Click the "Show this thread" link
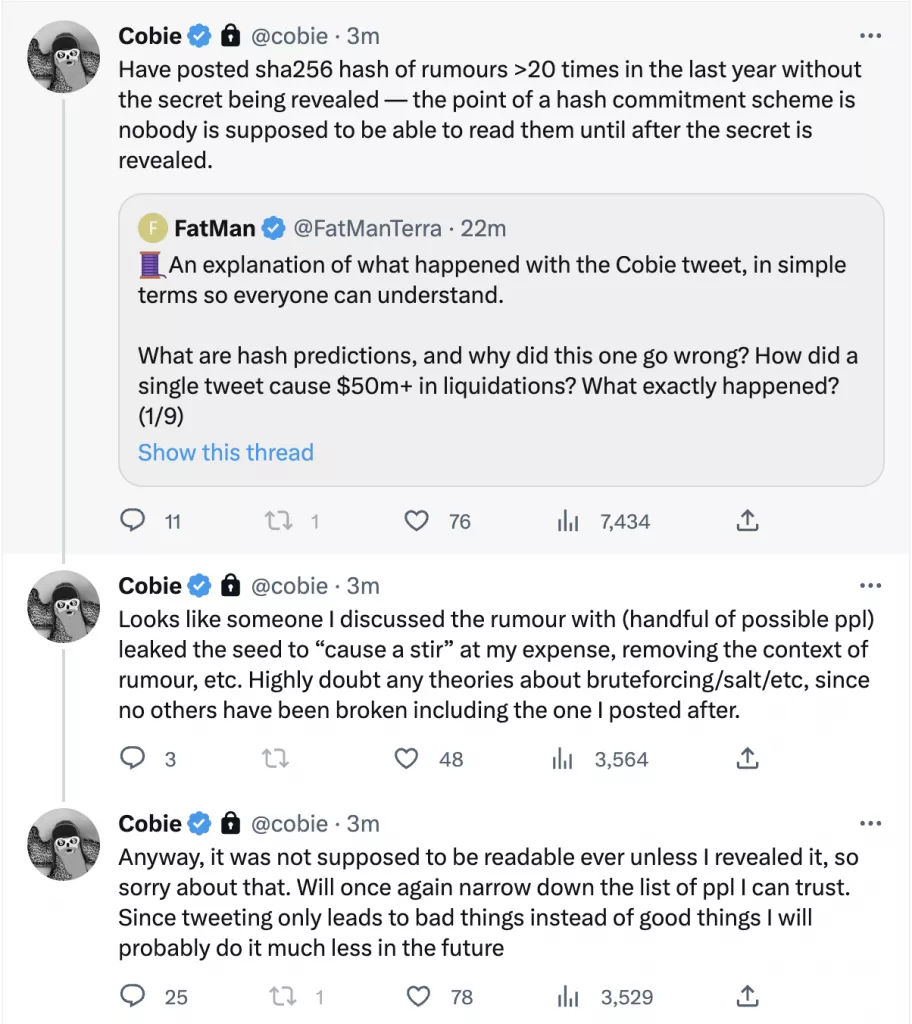 pos(226,452)
